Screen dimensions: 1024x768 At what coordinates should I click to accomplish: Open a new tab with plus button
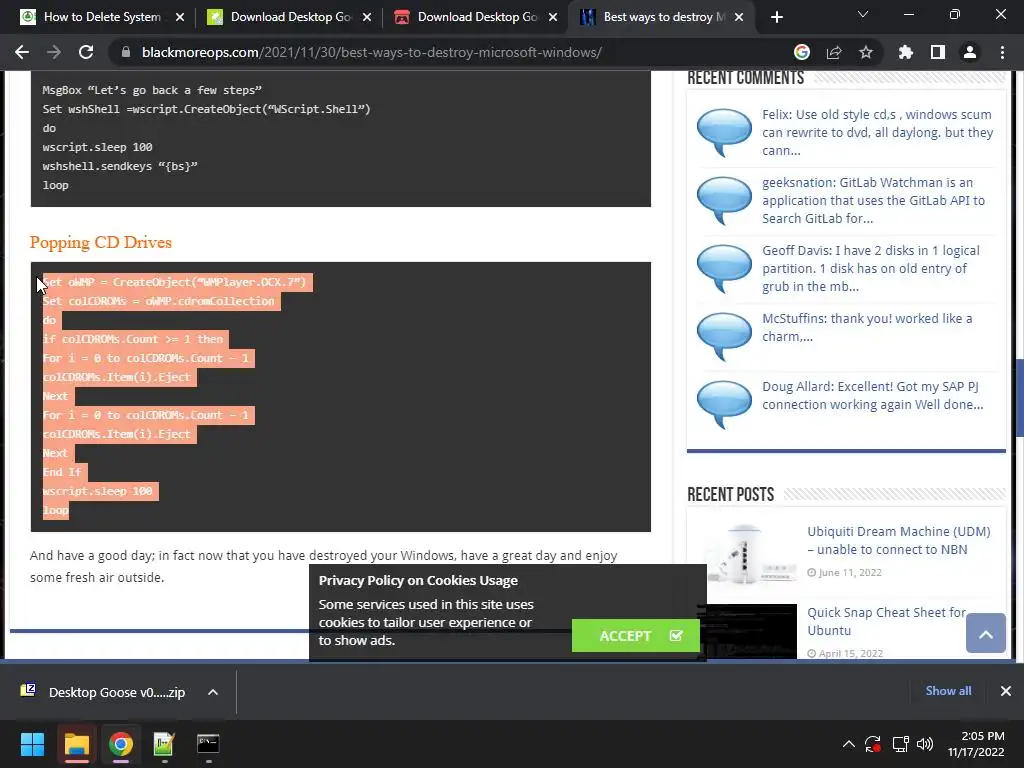[776, 17]
